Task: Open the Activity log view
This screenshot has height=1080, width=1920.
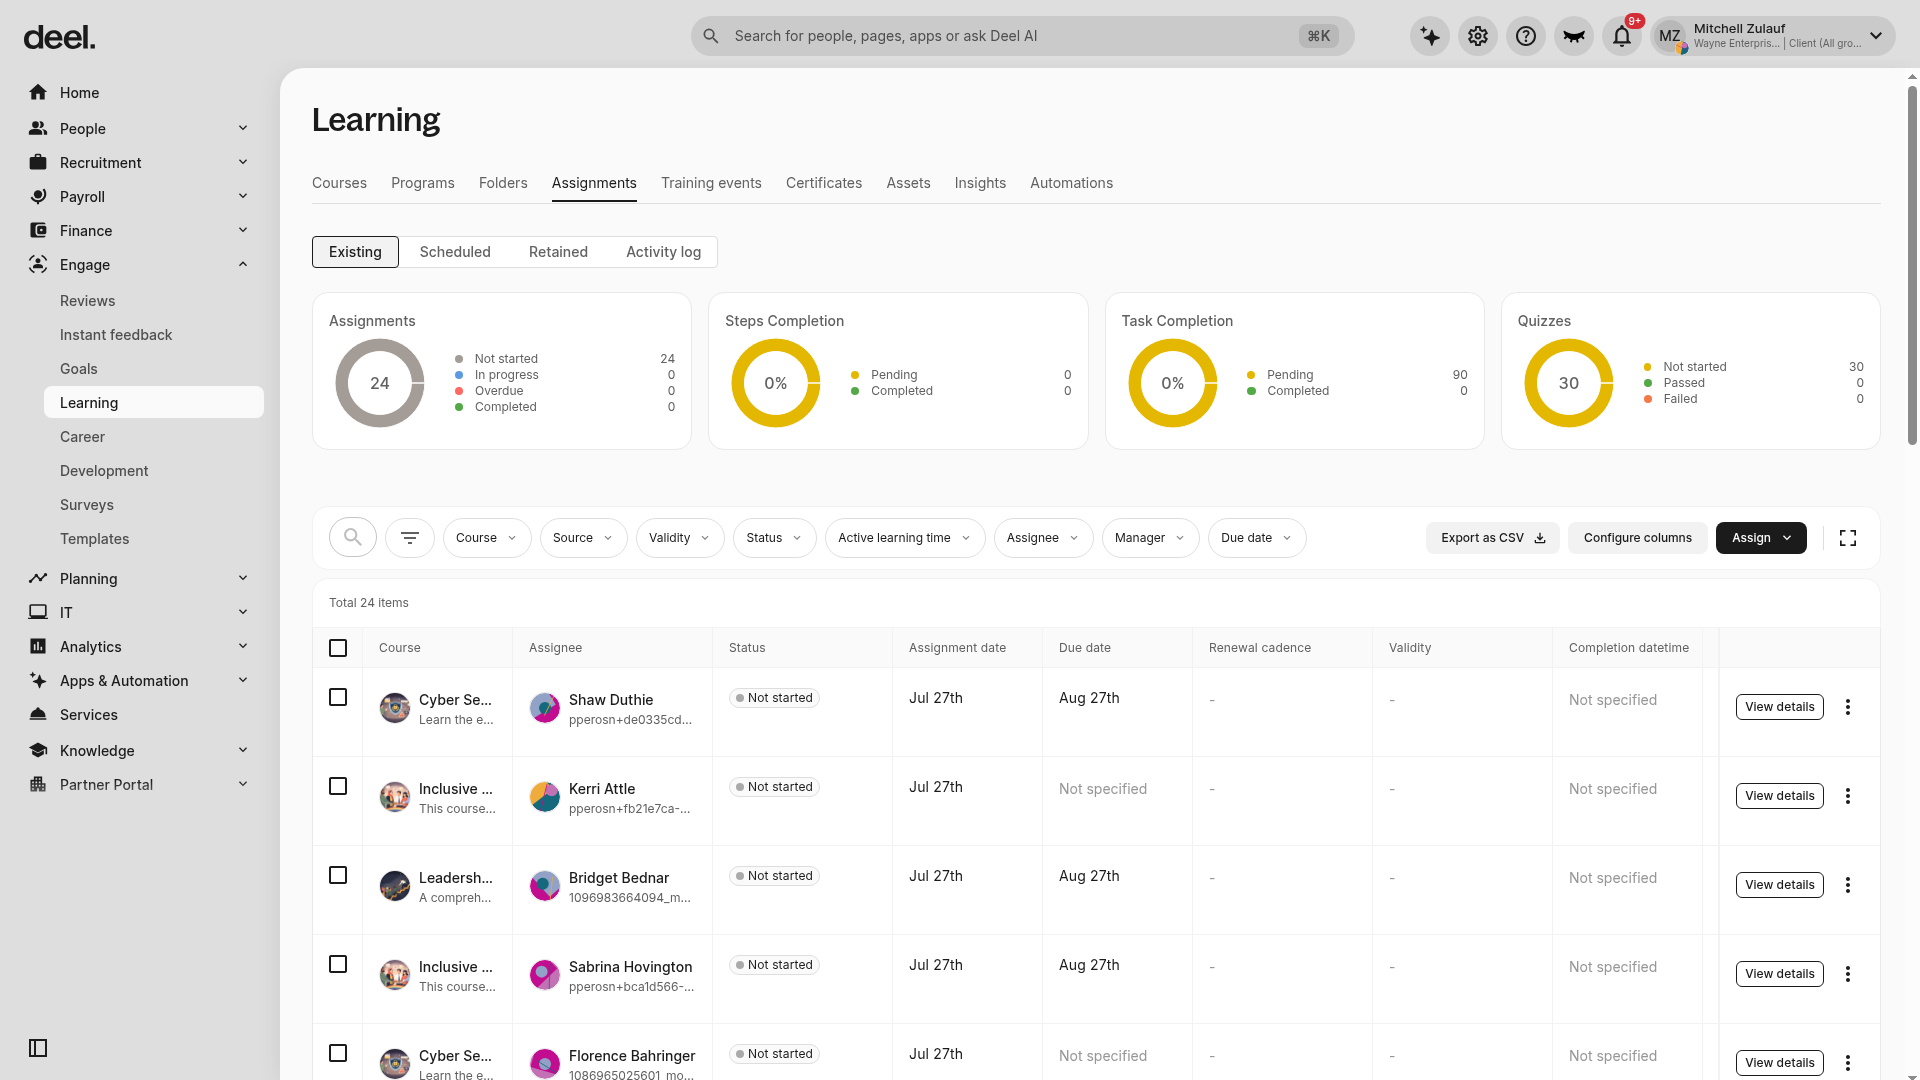Action: [663, 252]
